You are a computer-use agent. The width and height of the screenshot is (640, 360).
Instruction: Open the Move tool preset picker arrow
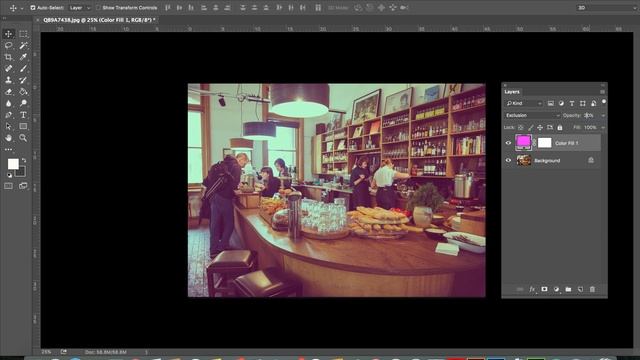point(22,8)
